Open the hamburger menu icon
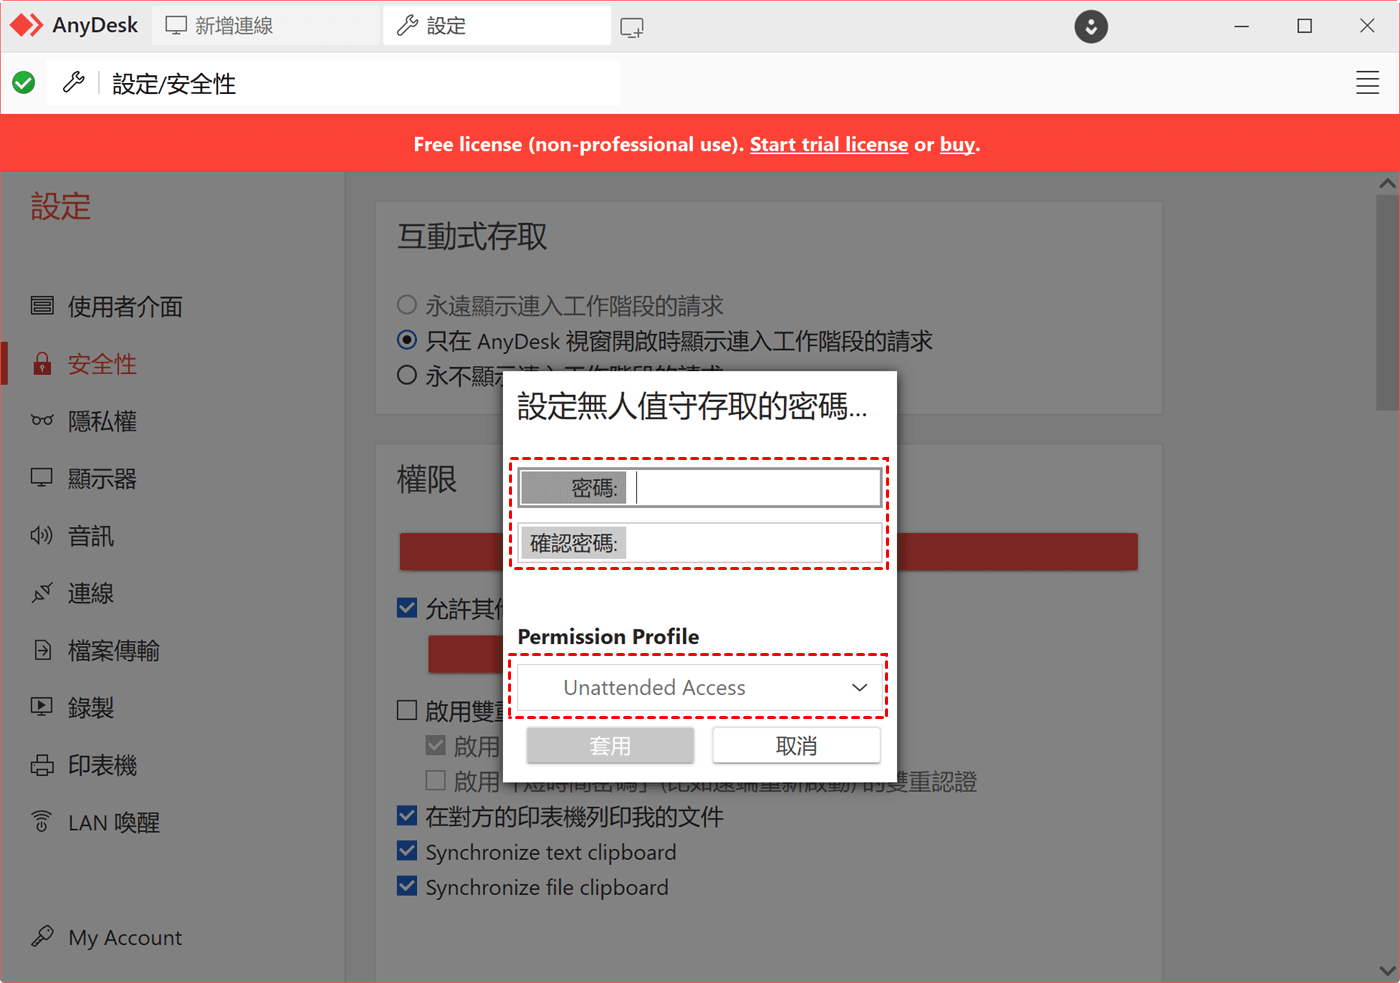 (x=1367, y=83)
